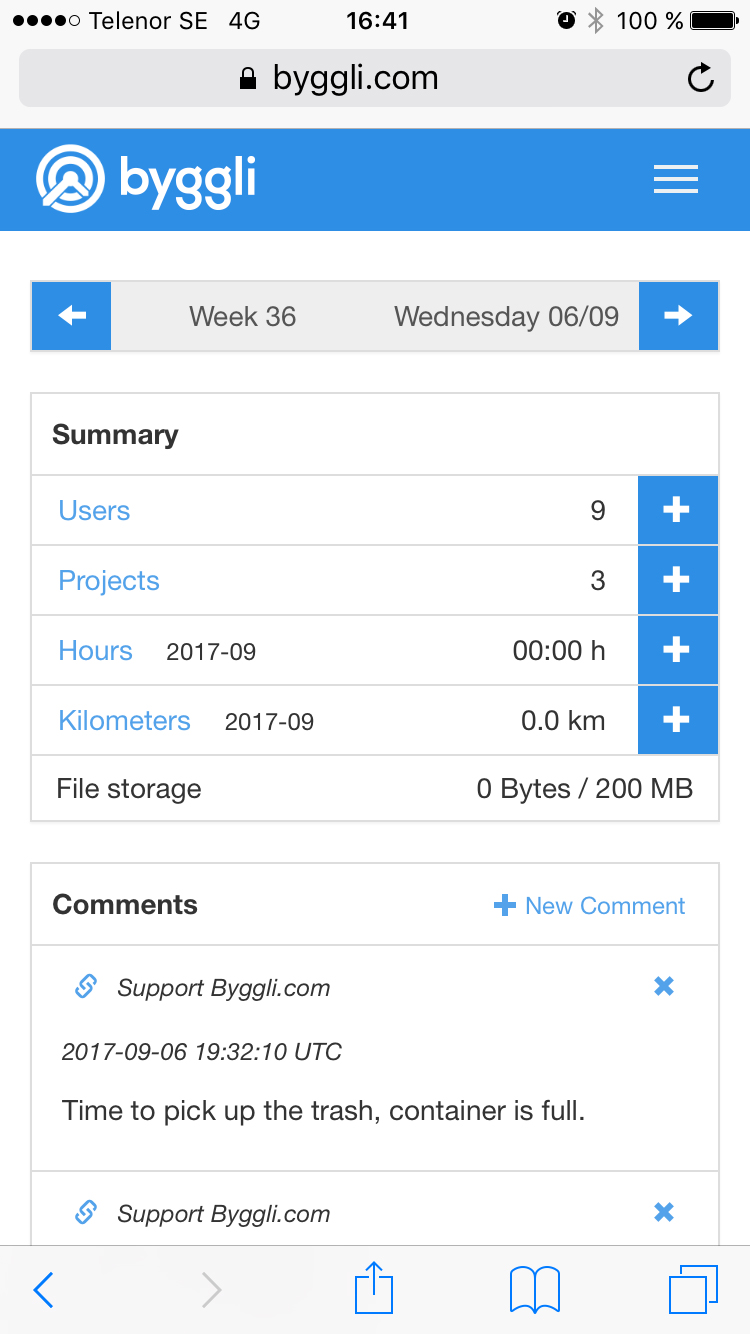The image size is (750, 1334).
Task: Create a New Comment
Action: 590,906
